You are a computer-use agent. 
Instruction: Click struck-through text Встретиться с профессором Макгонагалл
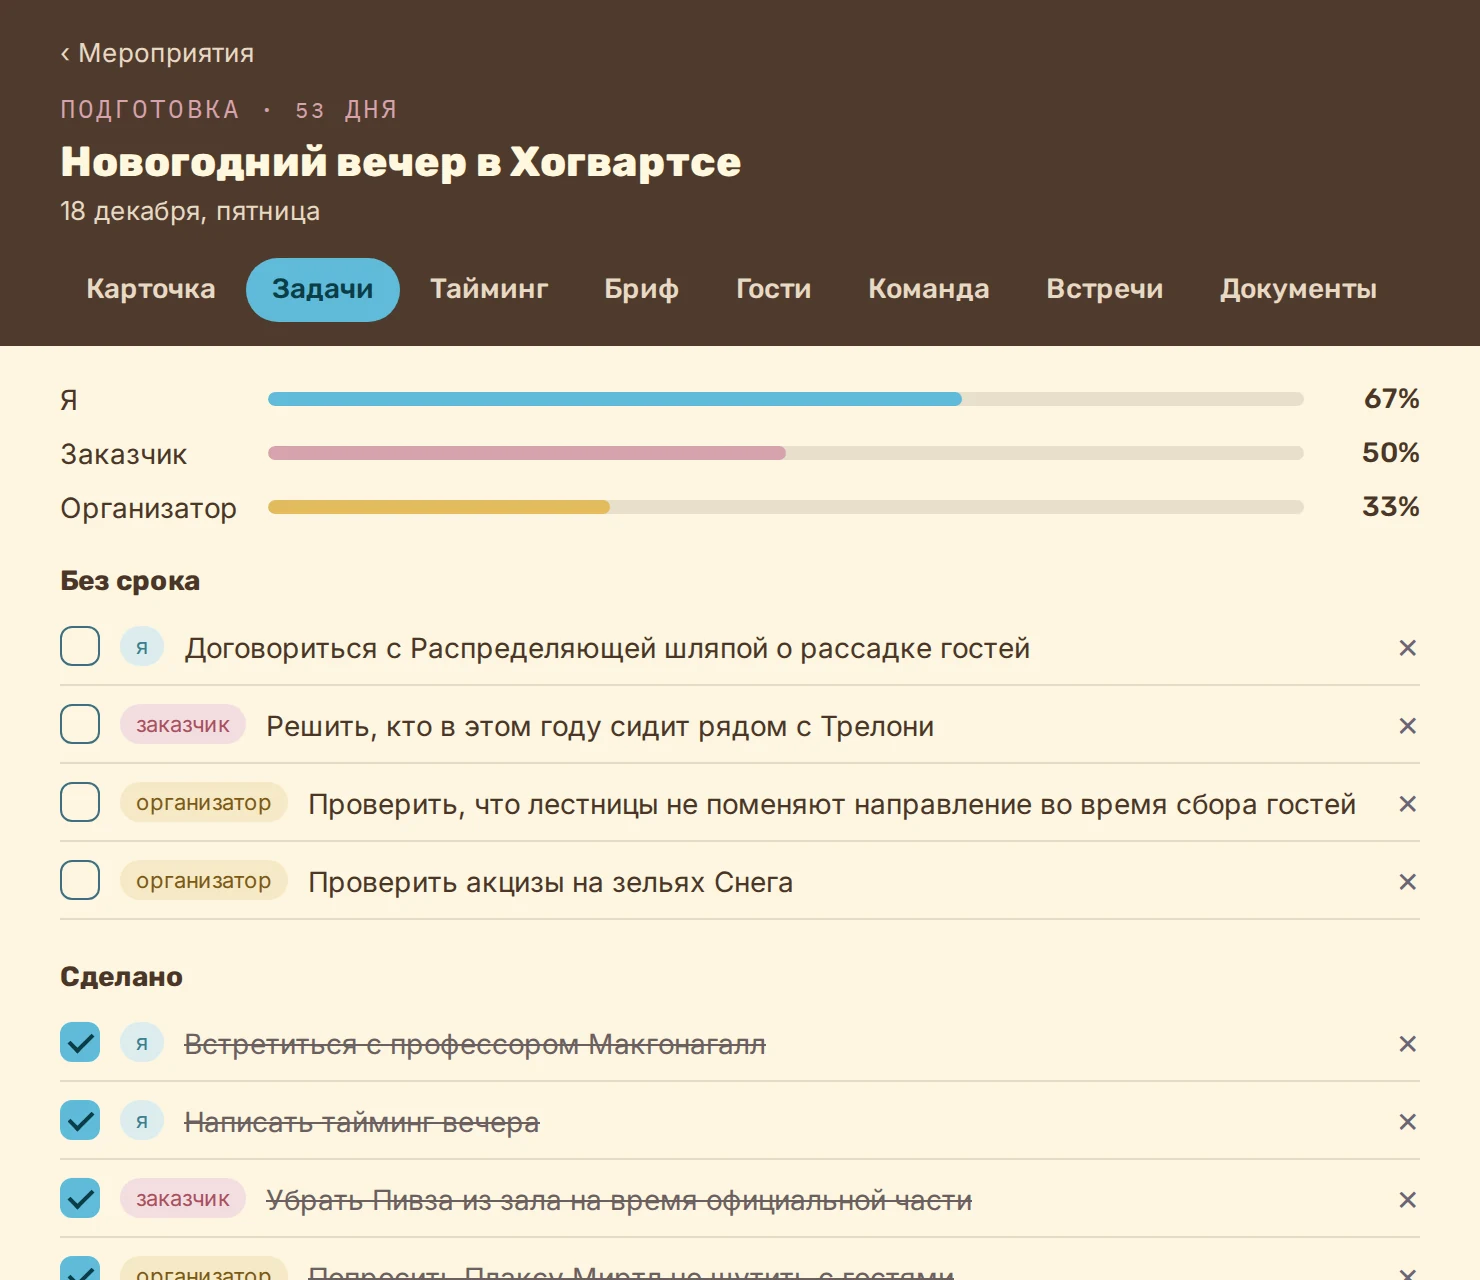tap(475, 1044)
